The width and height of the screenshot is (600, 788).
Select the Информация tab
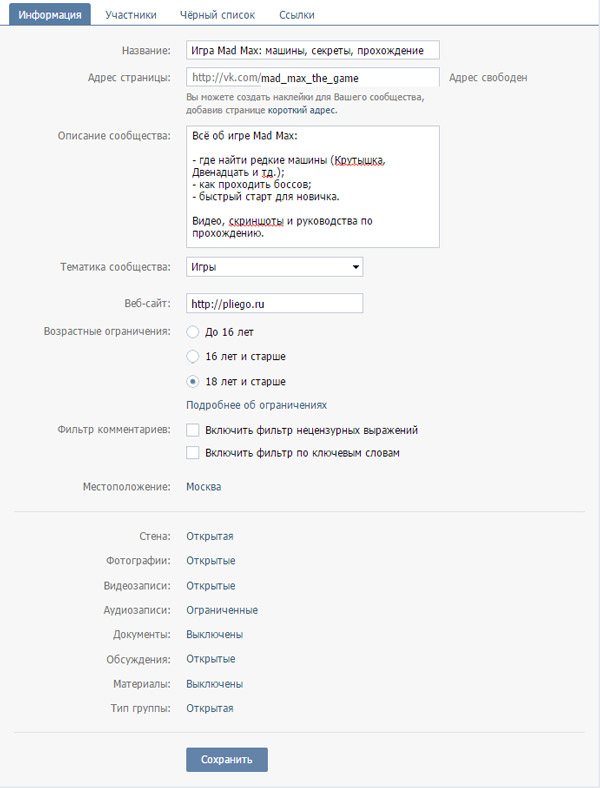click(50, 14)
